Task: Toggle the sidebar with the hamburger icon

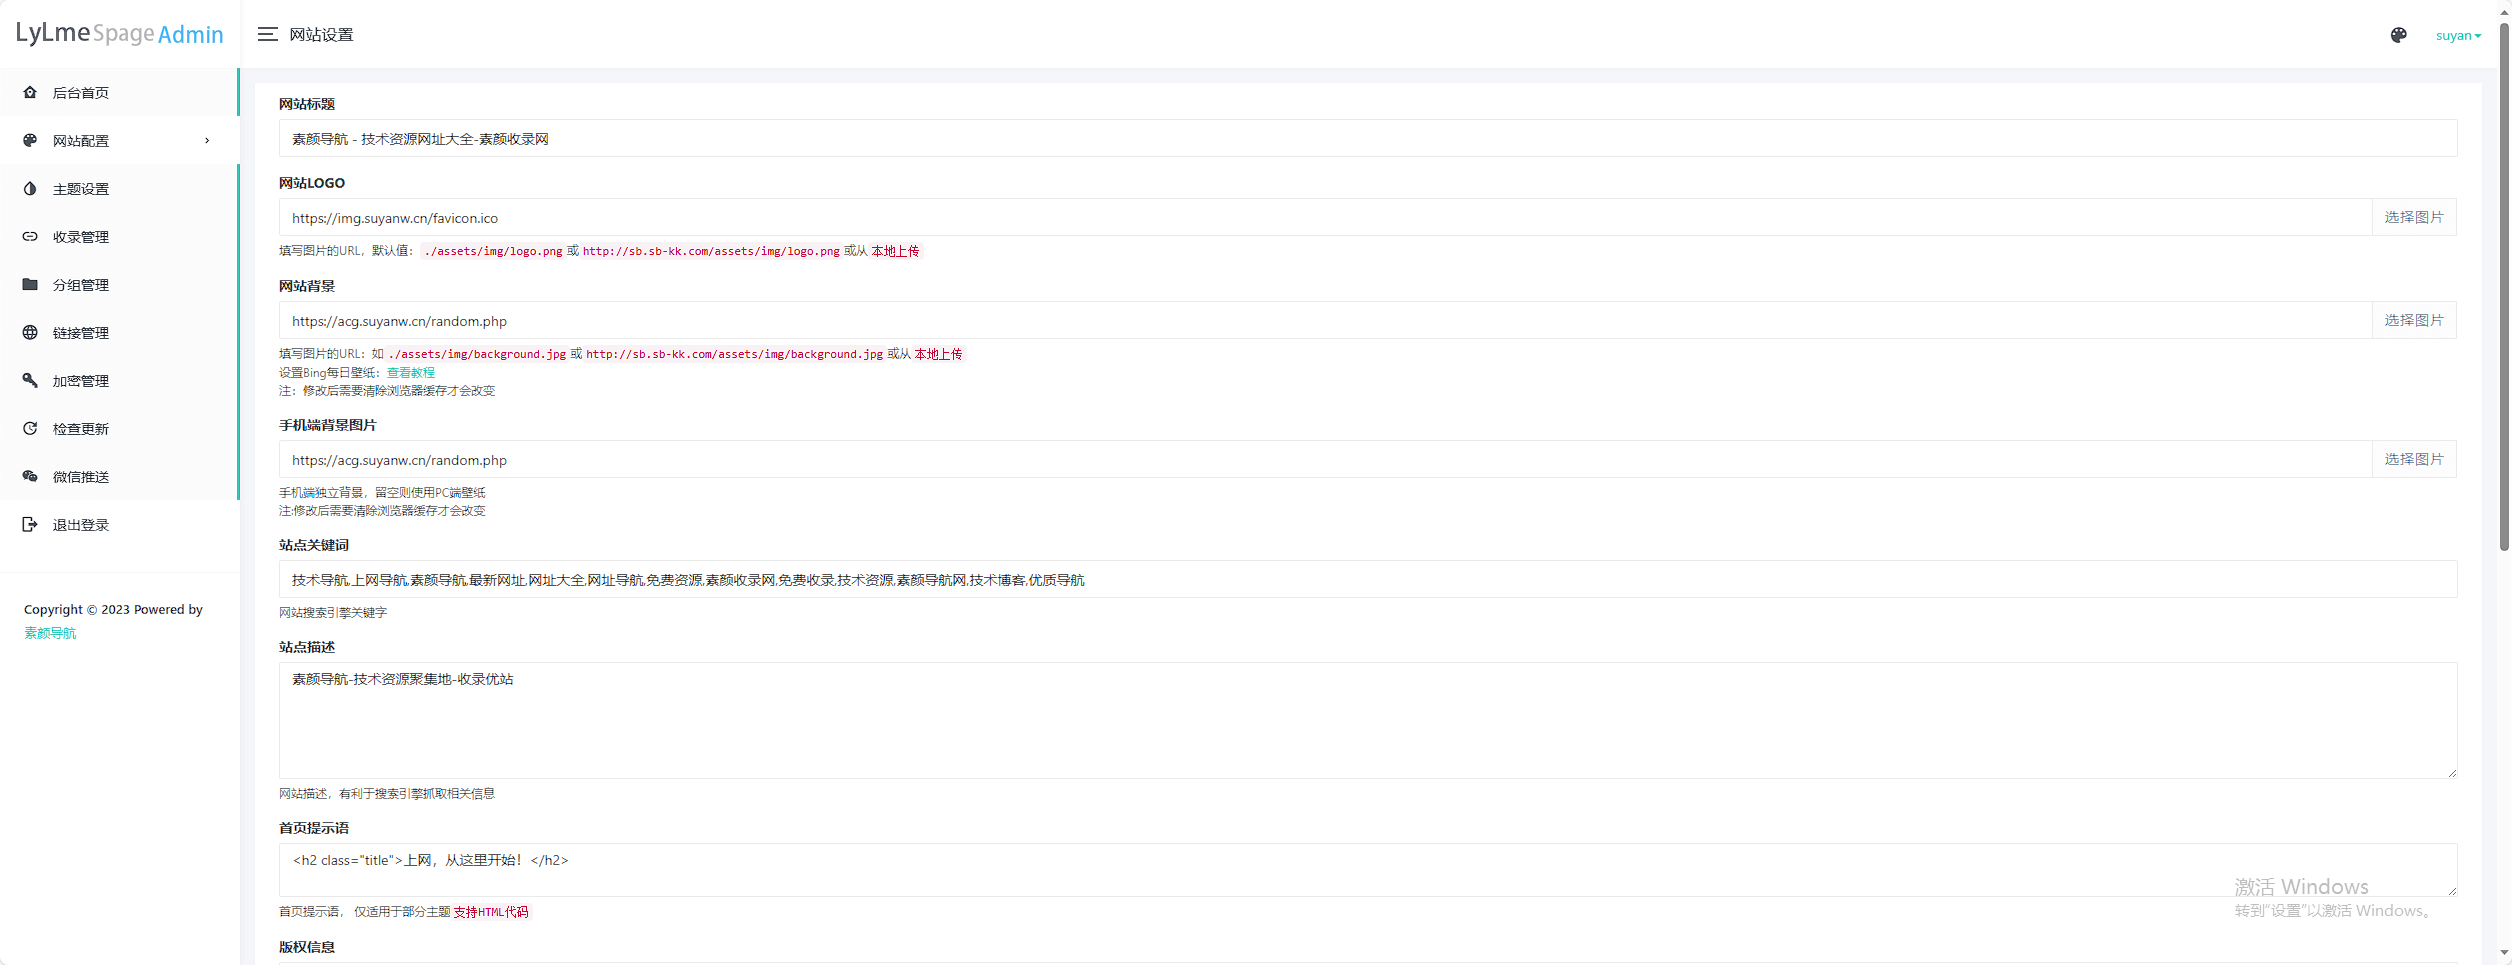Action: click(267, 34)
